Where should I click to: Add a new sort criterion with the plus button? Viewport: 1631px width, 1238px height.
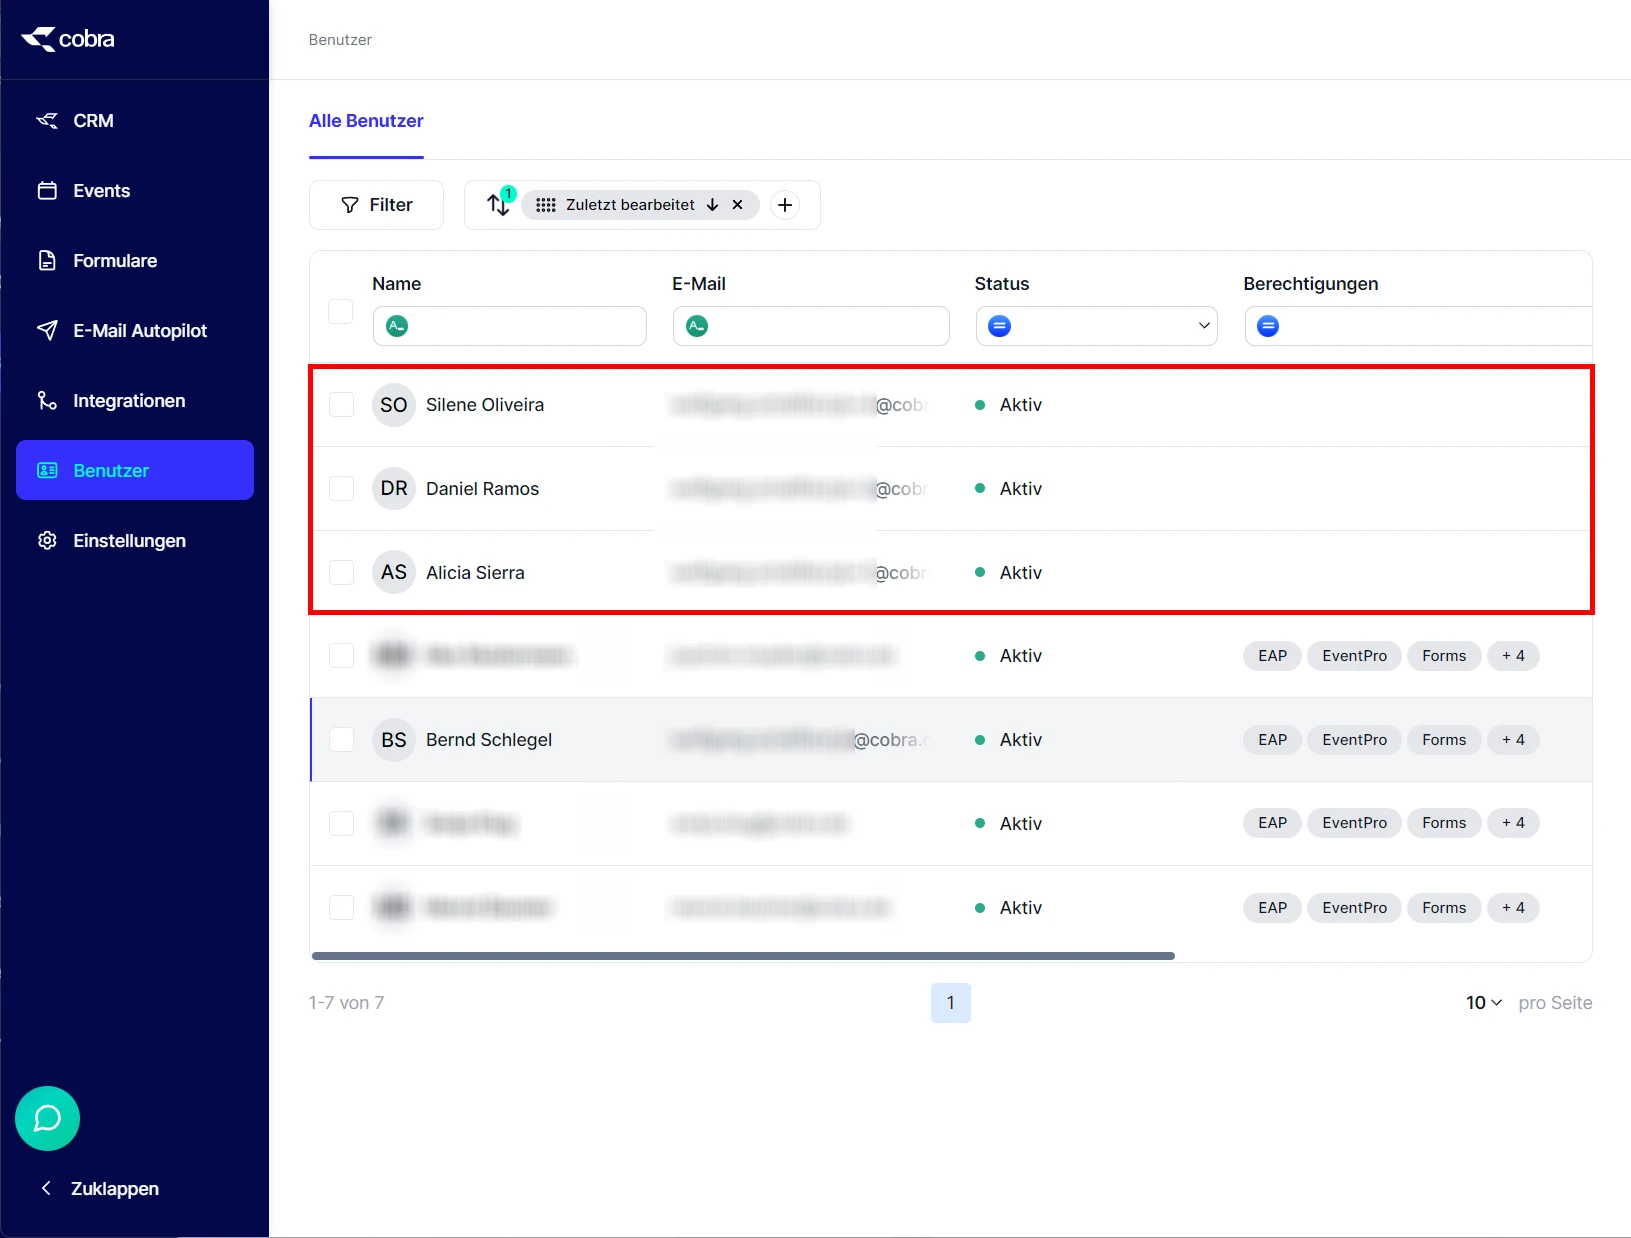(785, 204)
